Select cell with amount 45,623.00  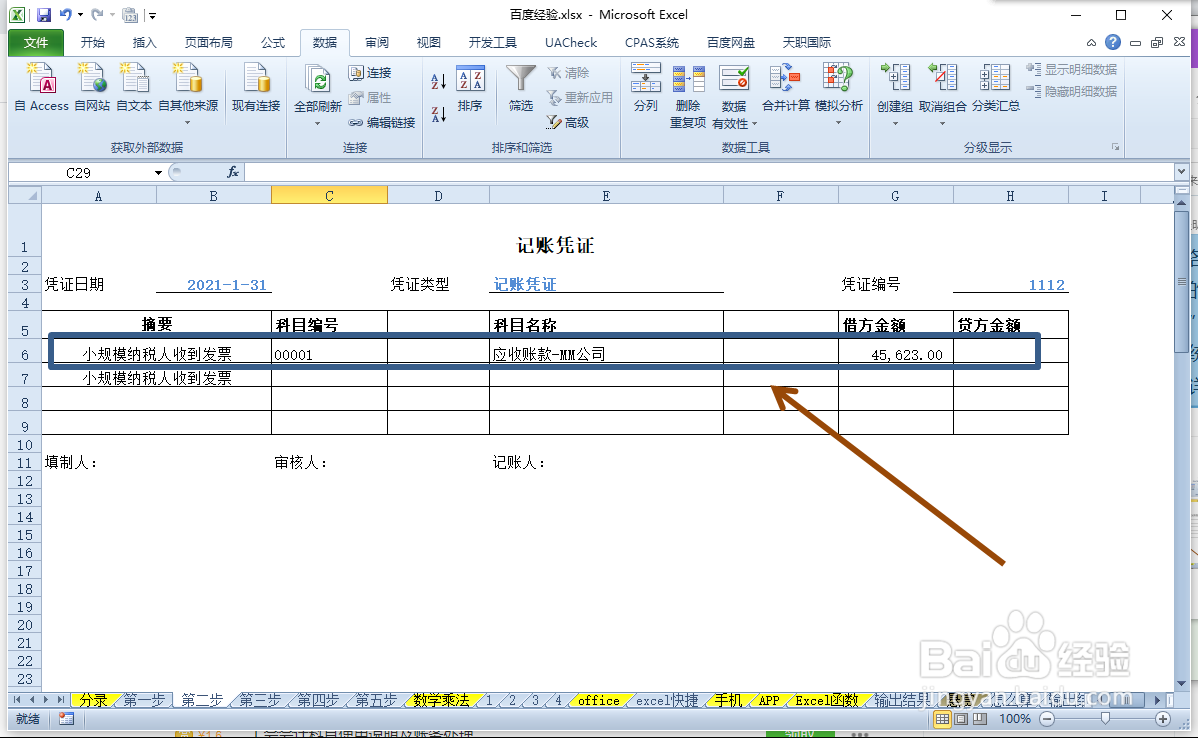pyautogui.click(x=895, y=354)
